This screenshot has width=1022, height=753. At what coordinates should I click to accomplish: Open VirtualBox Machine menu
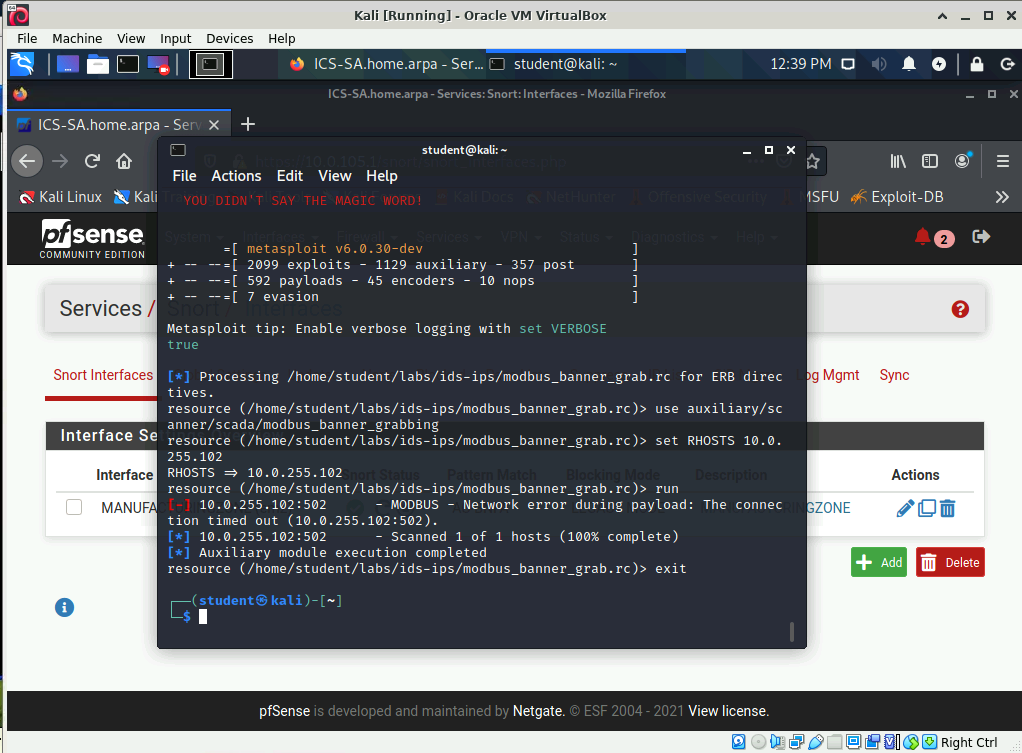[77, 38]
